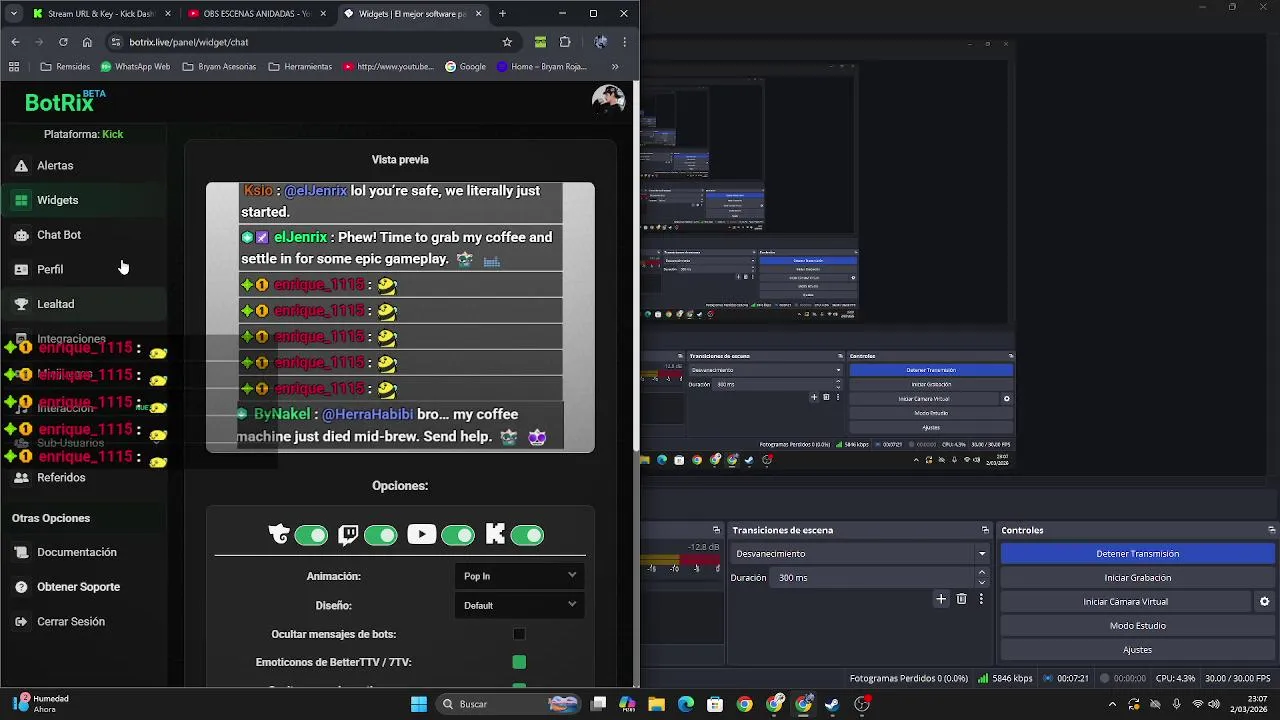Uncheck Emoticonos de BetterTTV / 7TV checkbox
This screenshot has width=1280, height=720.
519,662
